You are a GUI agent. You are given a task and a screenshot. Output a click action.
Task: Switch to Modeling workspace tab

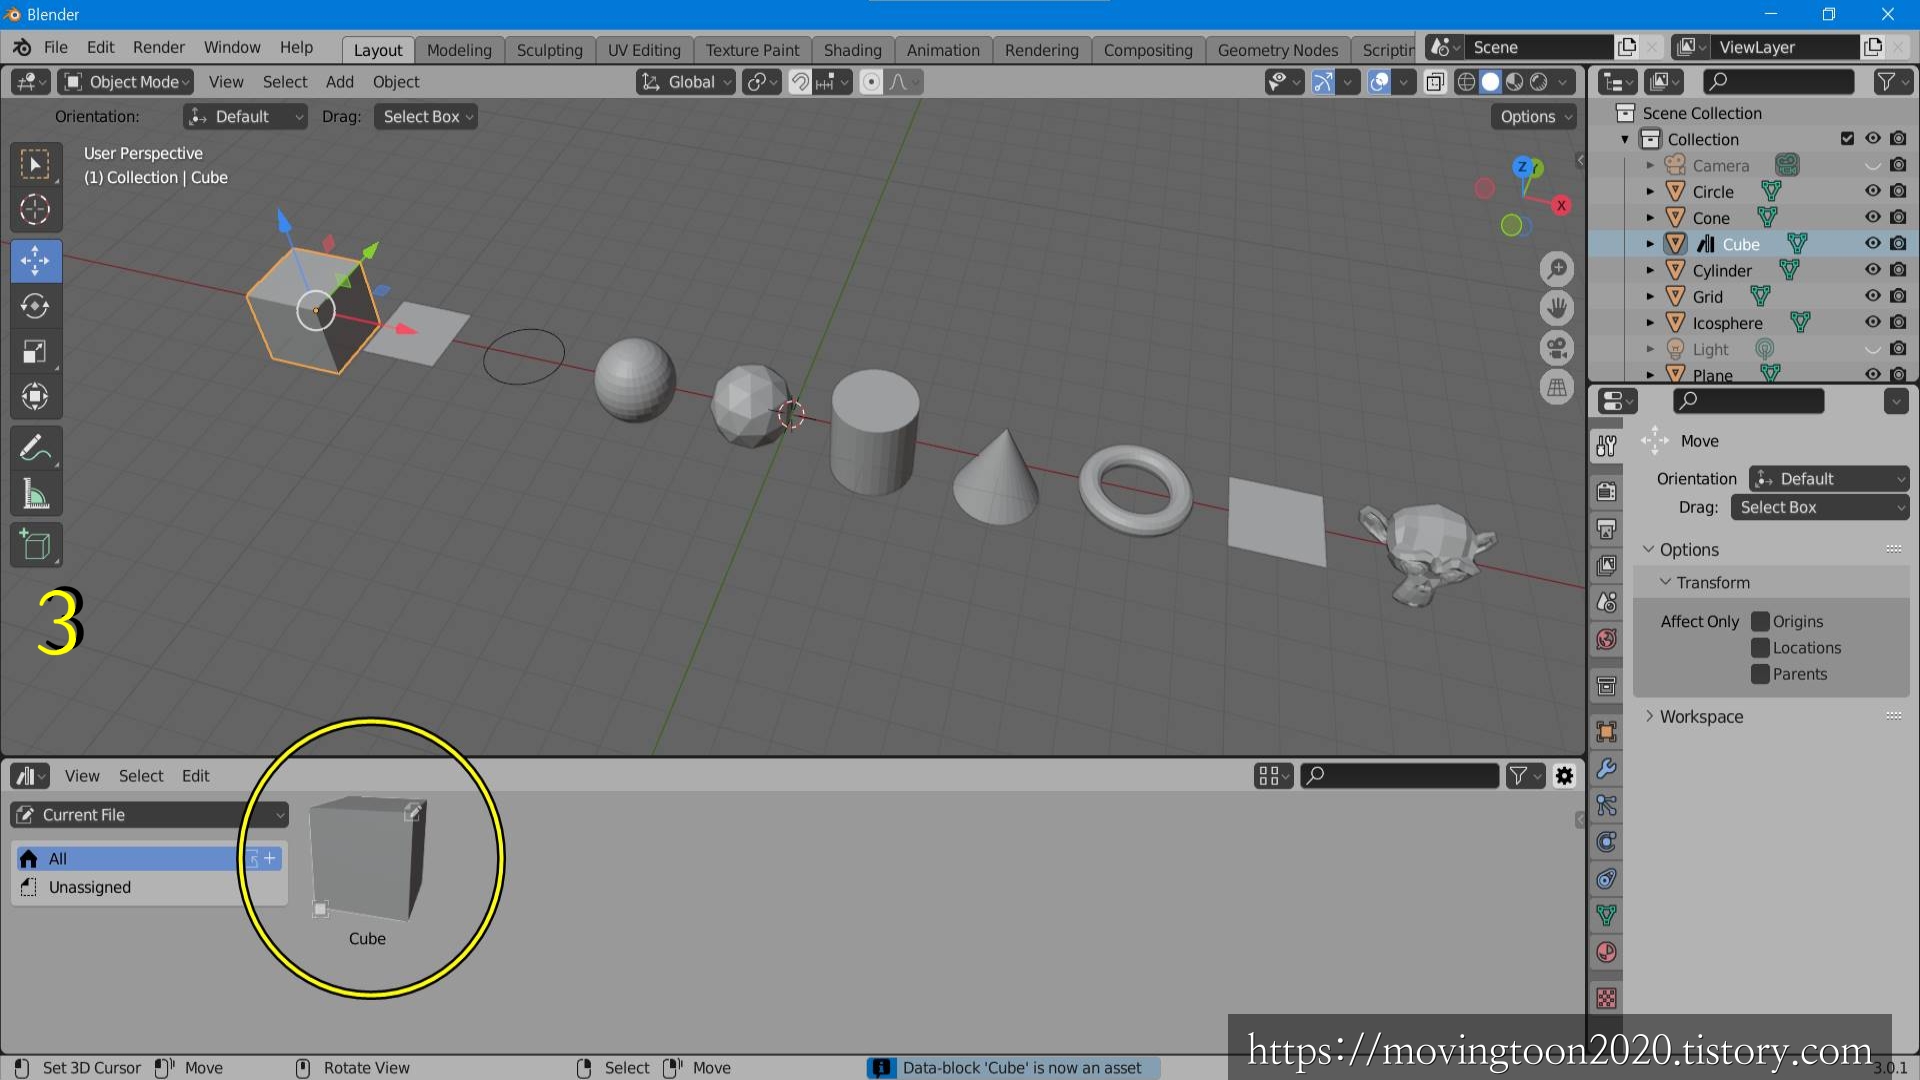pos(459,50)
